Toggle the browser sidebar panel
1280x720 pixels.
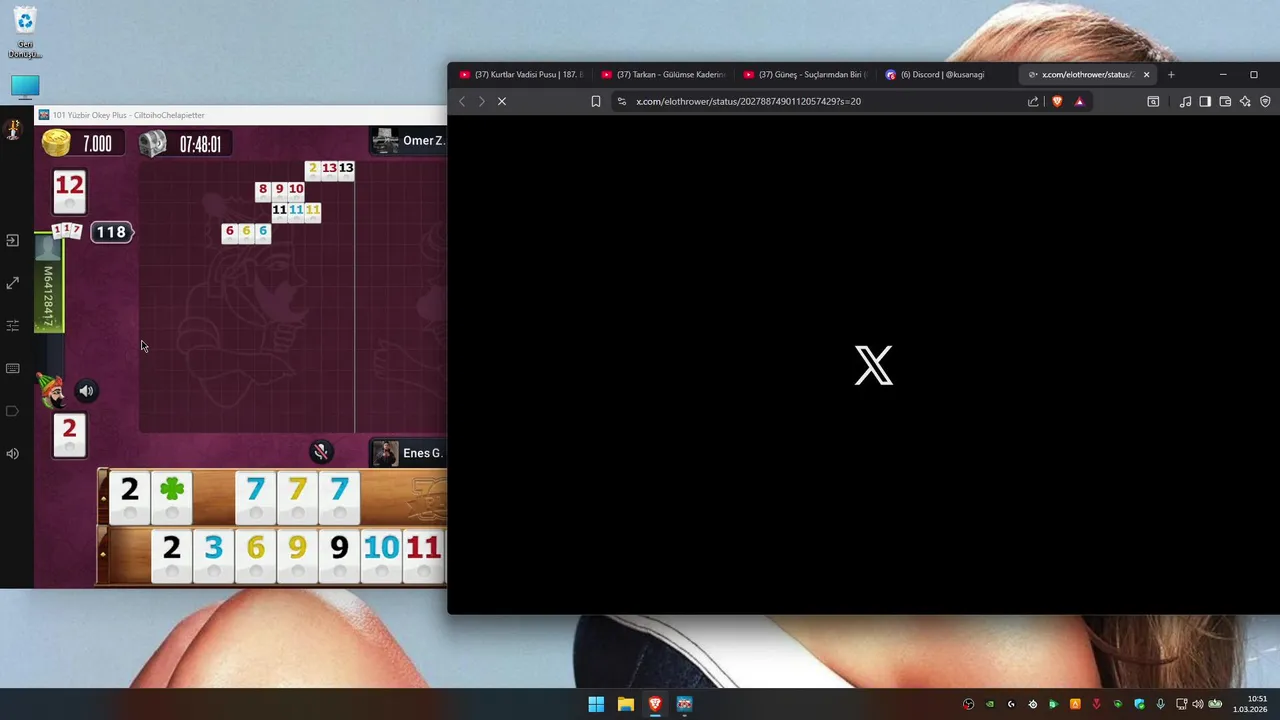pyautogui.click(x=1205, y=101)
